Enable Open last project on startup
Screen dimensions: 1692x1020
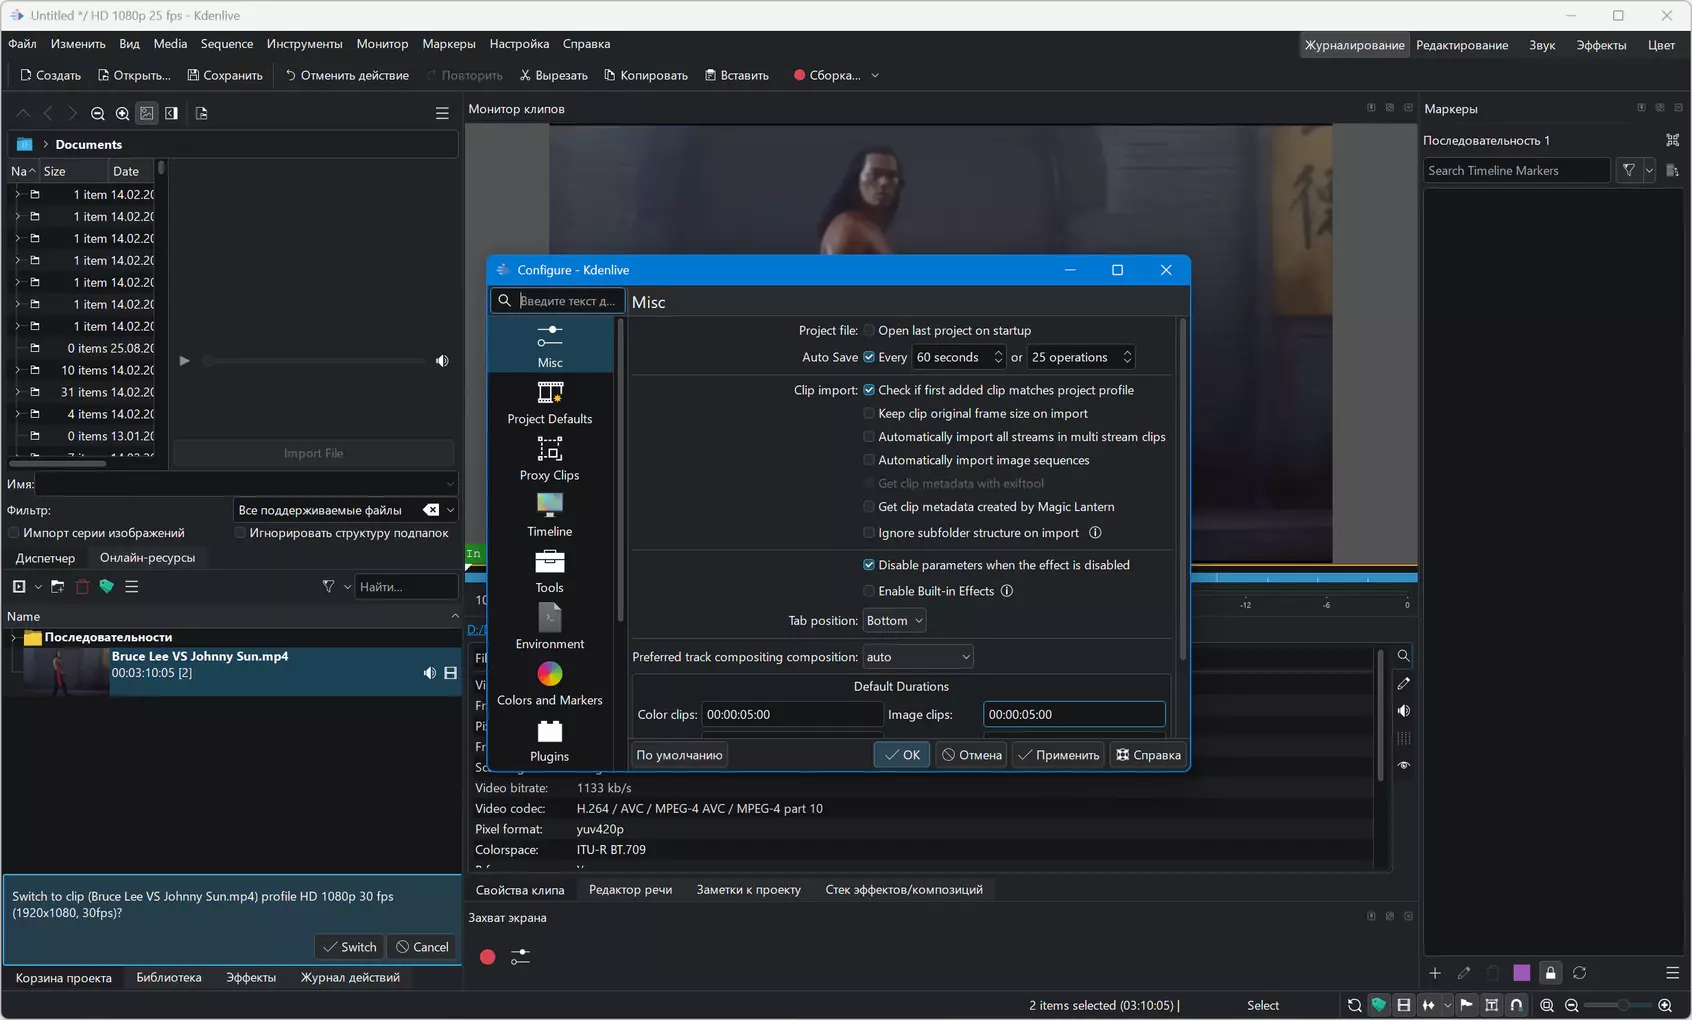[x=869, y=331]
